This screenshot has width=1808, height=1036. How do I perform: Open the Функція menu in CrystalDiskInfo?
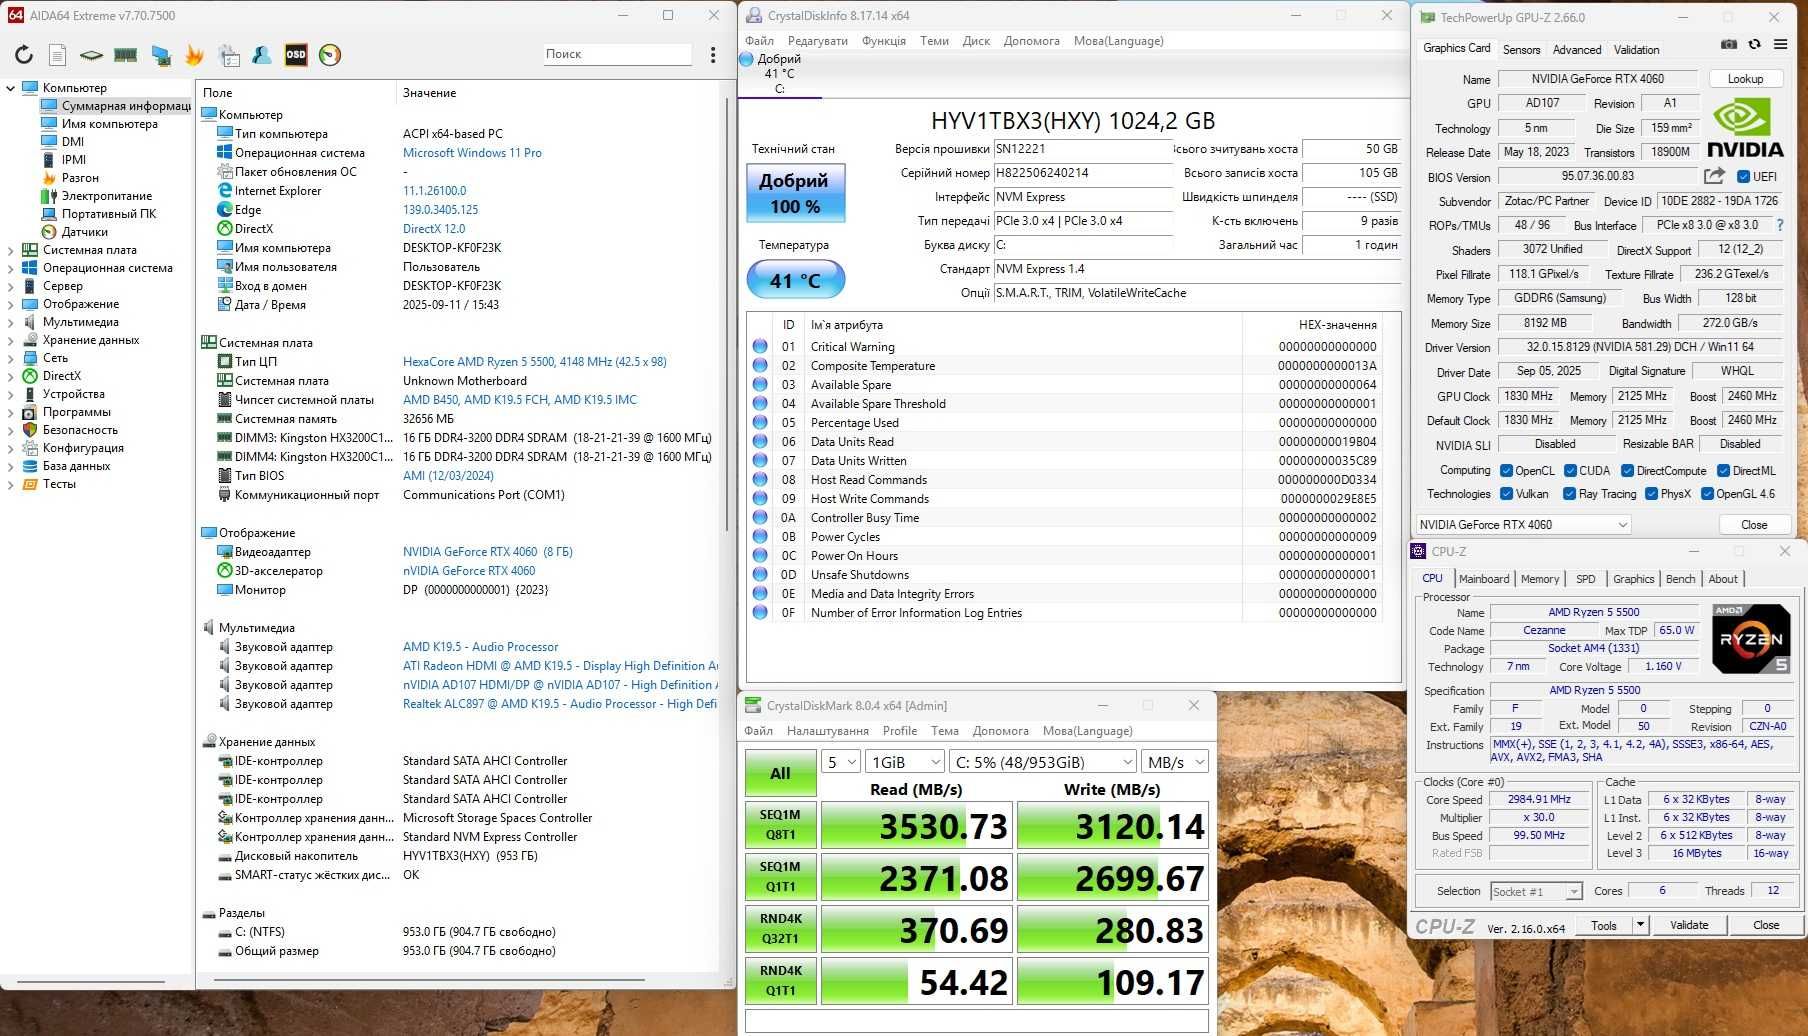click(884, 41)
